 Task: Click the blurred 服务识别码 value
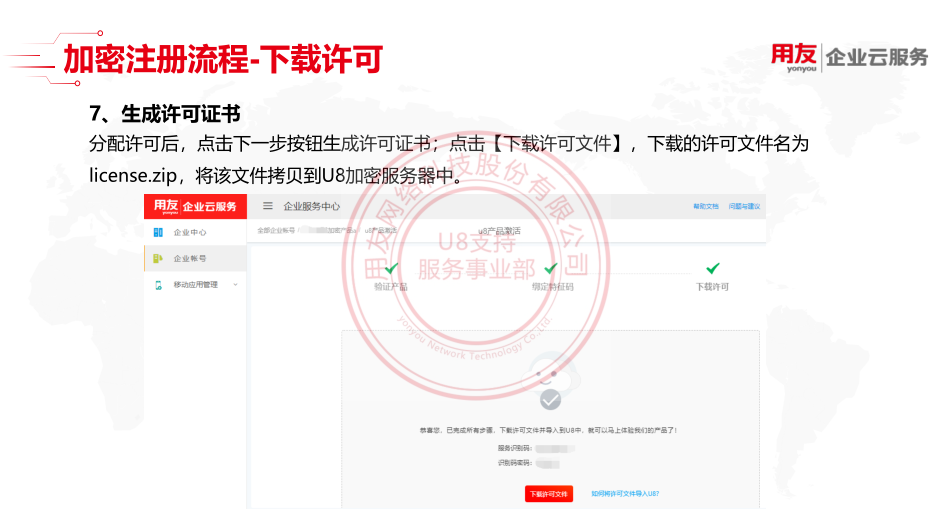tap(554, 449)
